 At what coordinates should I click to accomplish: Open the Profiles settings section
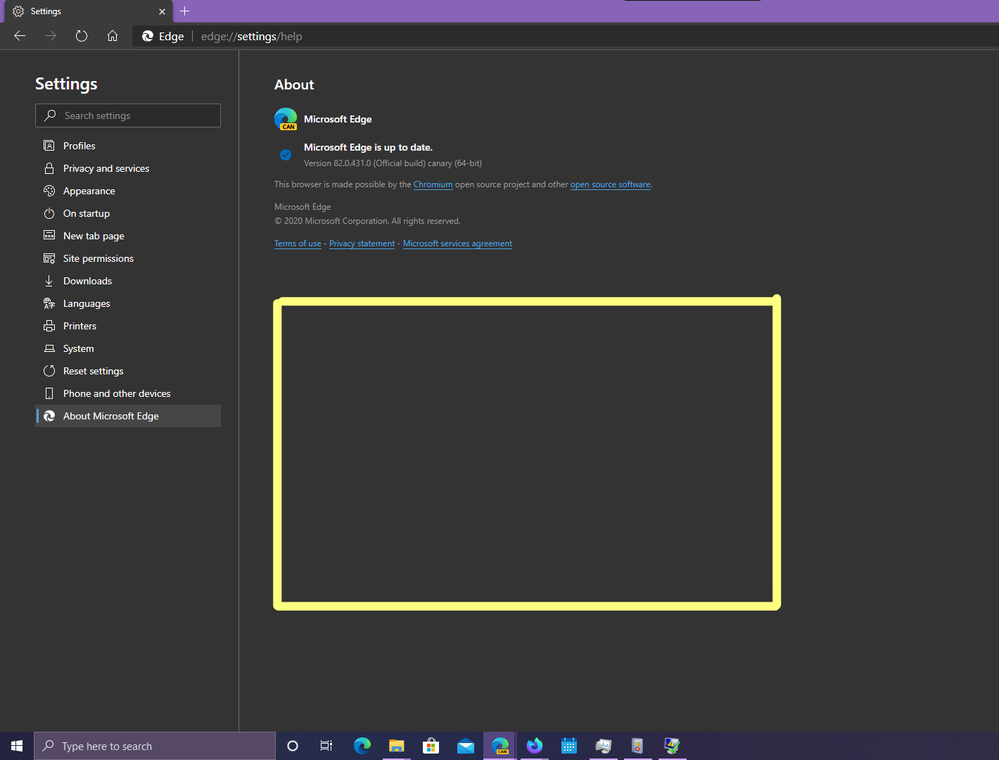click(x=128, y=146)
